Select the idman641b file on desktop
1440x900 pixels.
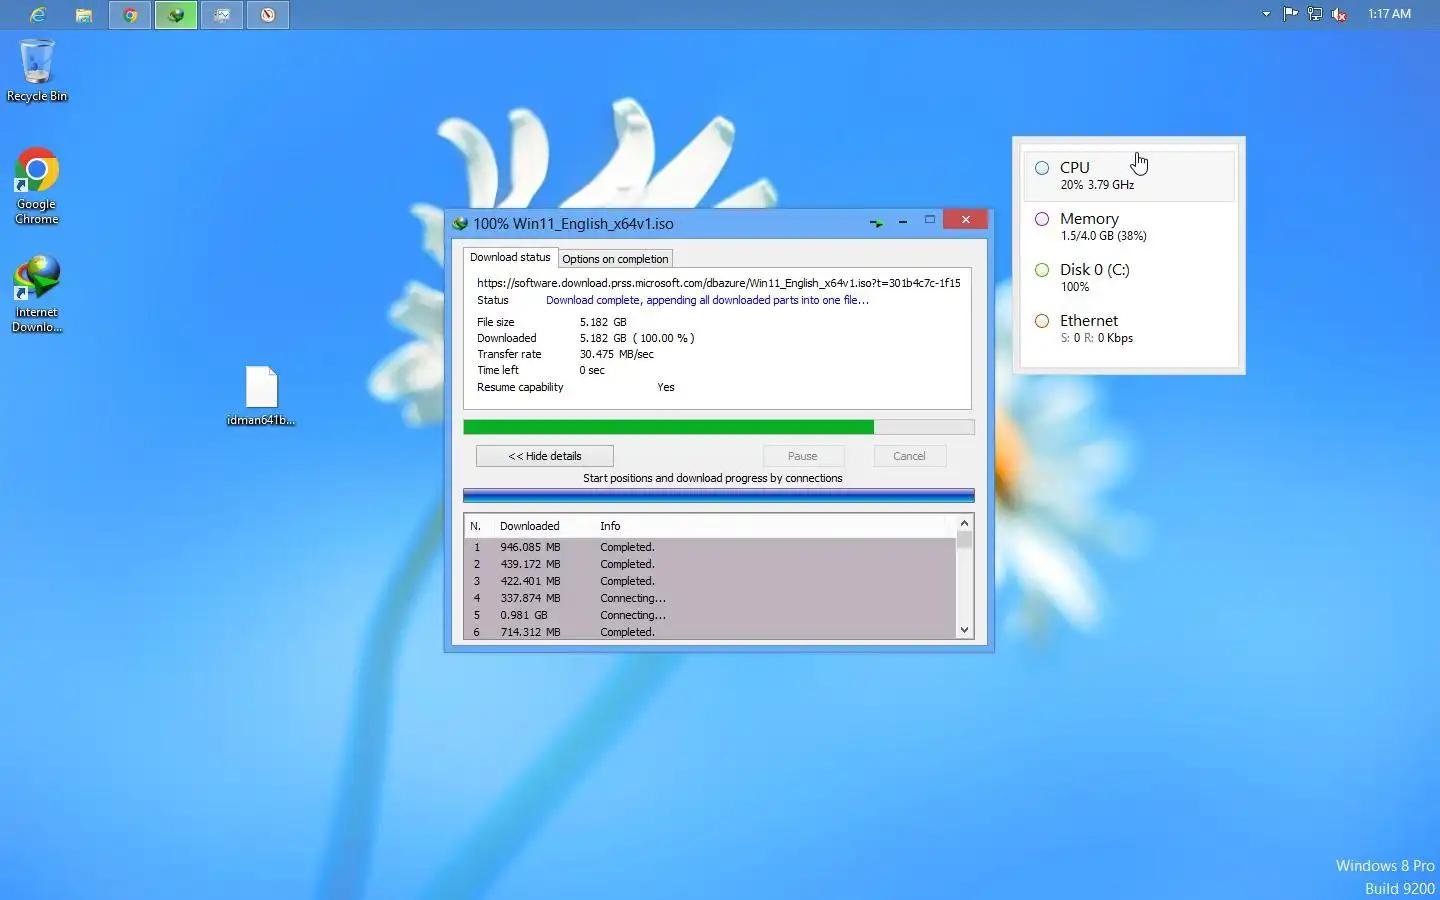pyautogui.click(x=261, y=396)
